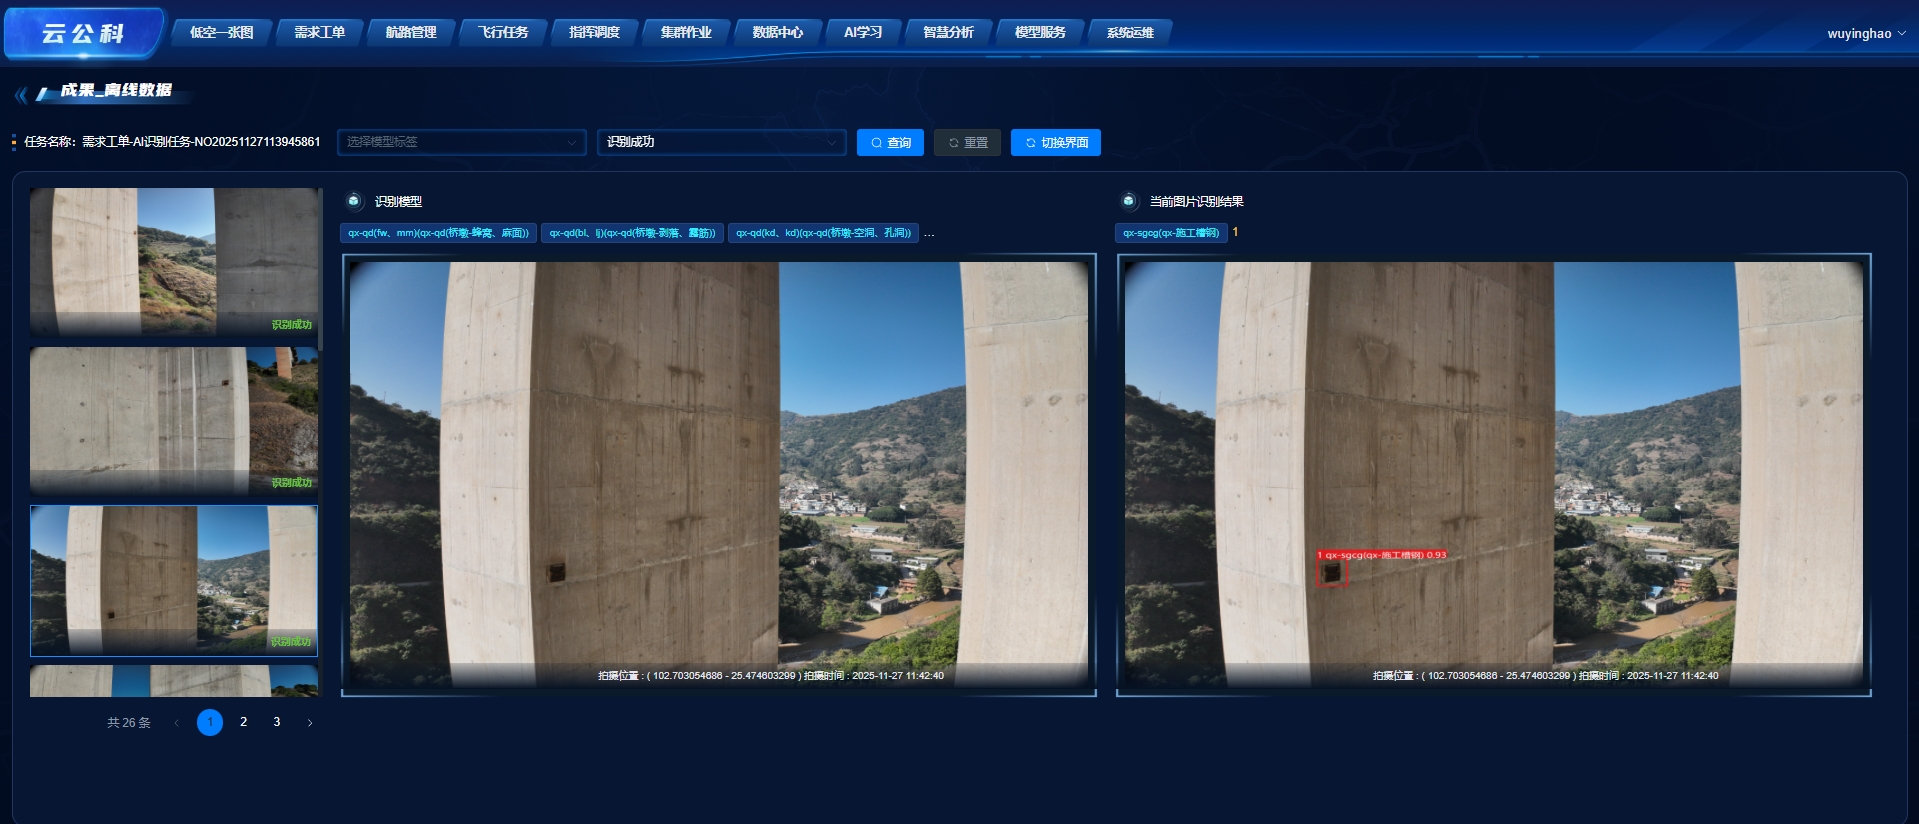
Task: Open the 数据中心 tab
Action: point(778,32)
